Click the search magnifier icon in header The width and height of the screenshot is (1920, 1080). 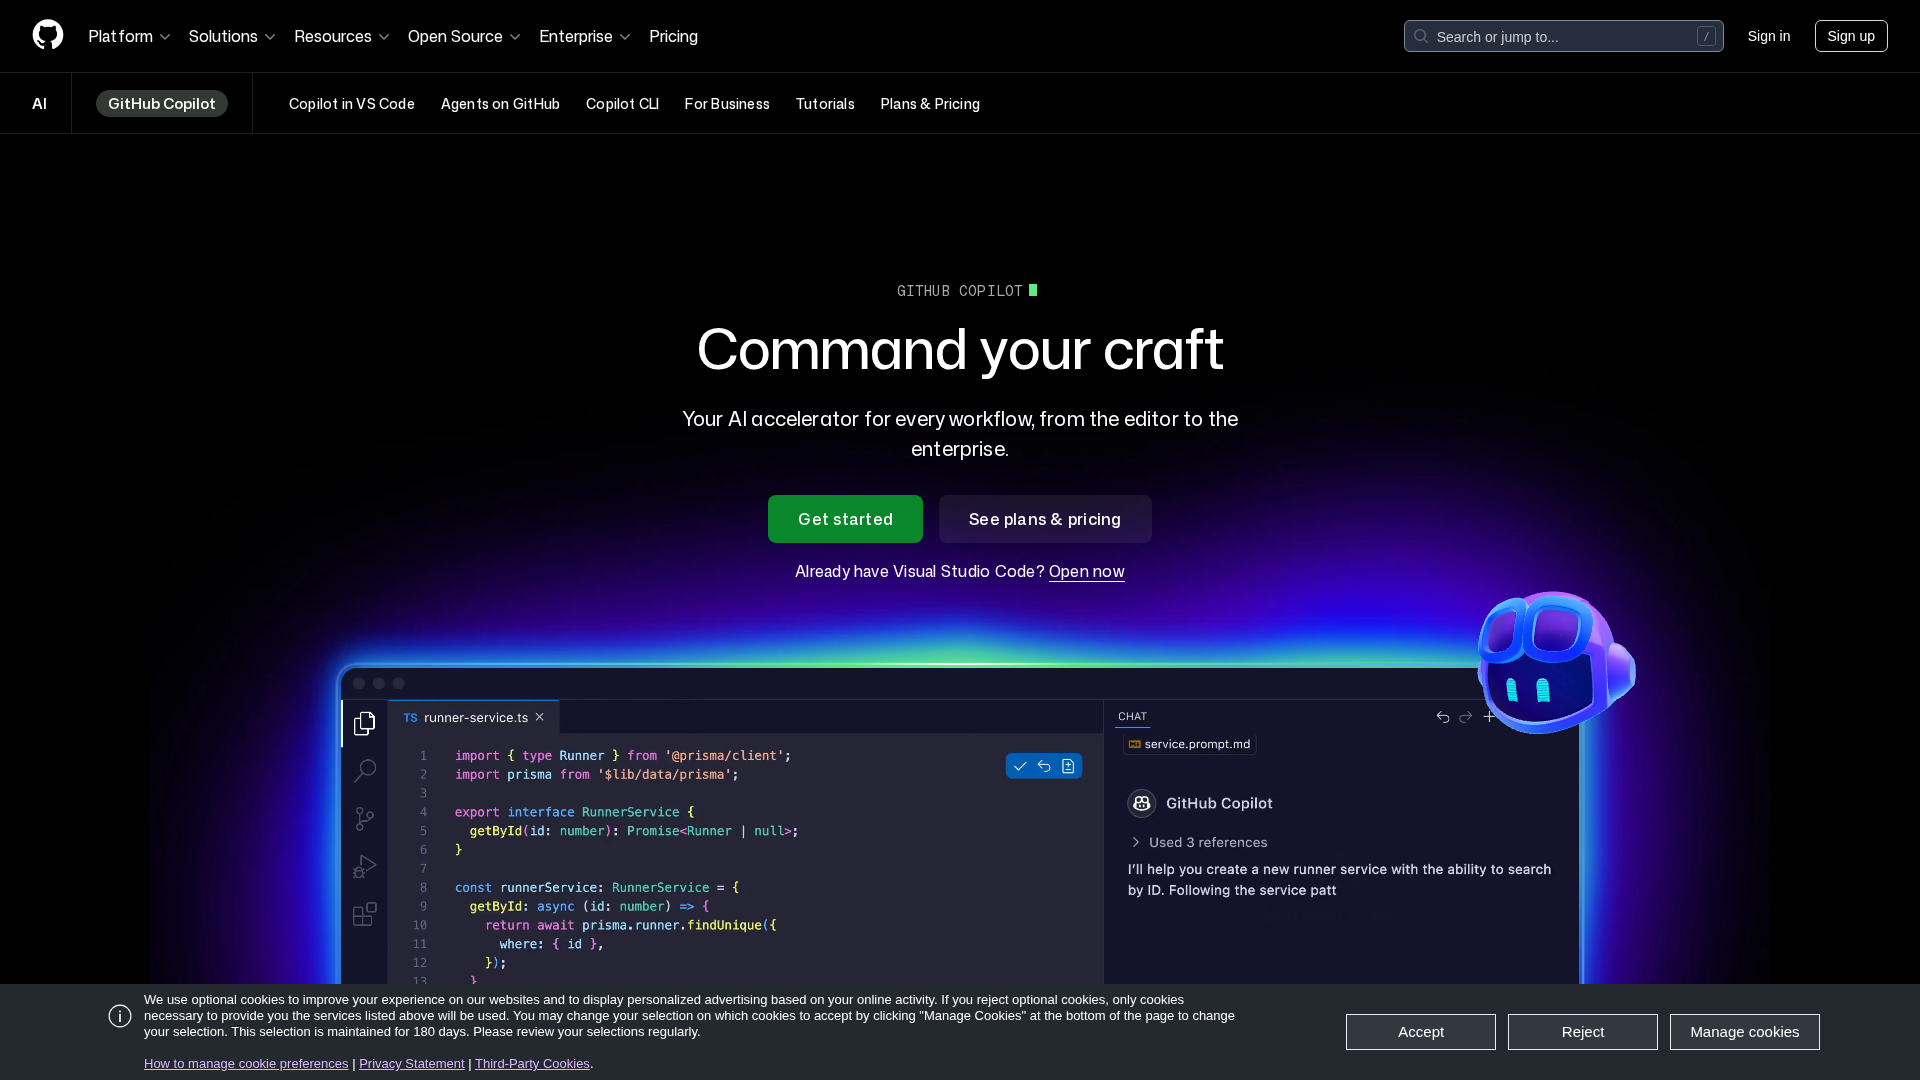(1421, 36)
